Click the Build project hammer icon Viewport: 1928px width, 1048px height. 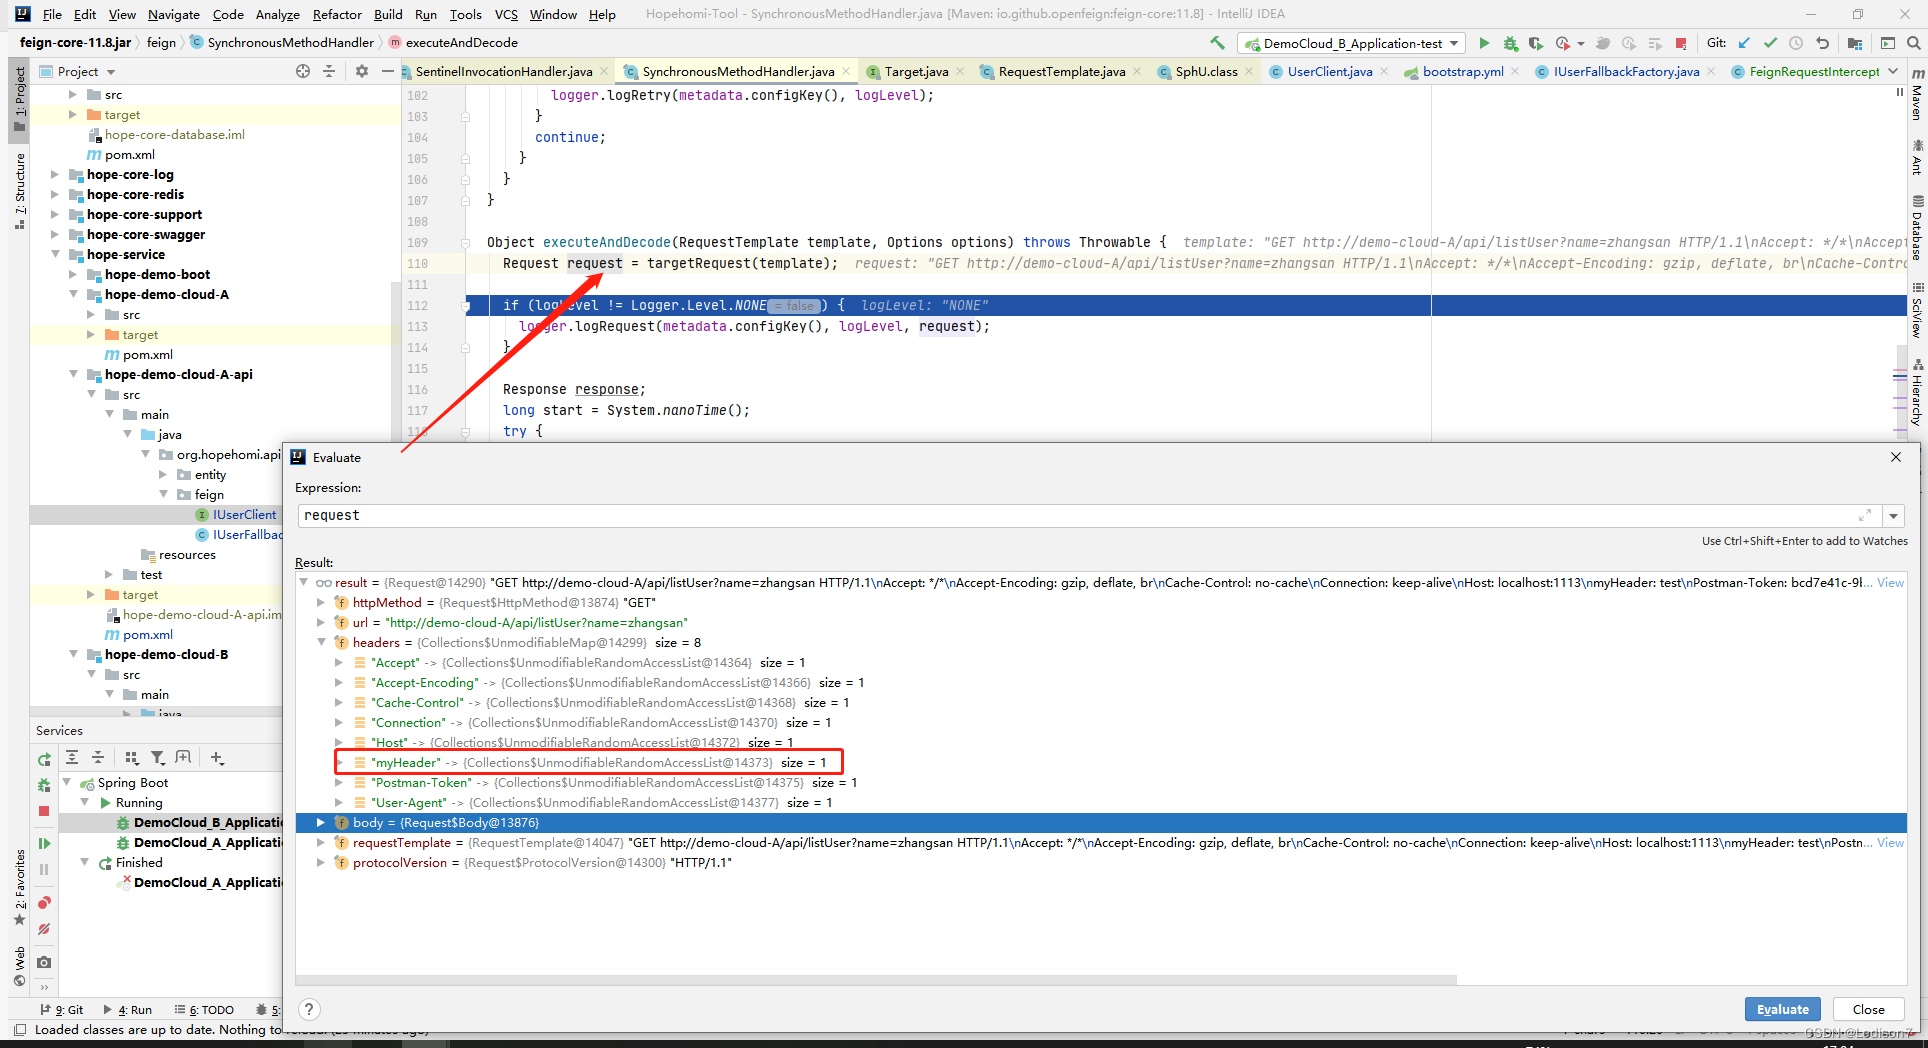1217,43
